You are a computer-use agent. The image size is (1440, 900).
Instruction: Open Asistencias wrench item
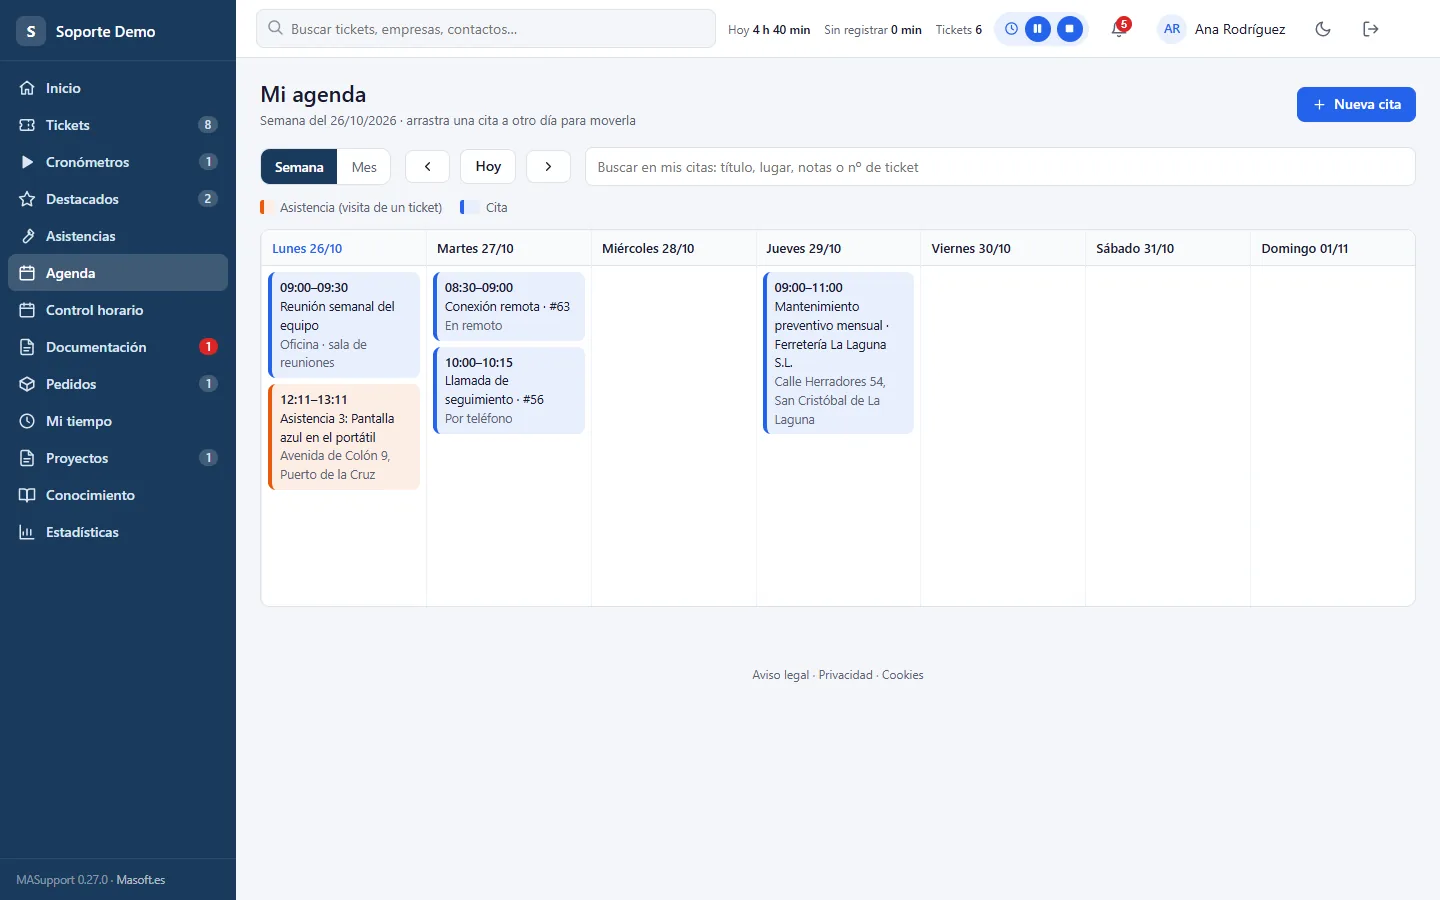(x=118, y=236)
